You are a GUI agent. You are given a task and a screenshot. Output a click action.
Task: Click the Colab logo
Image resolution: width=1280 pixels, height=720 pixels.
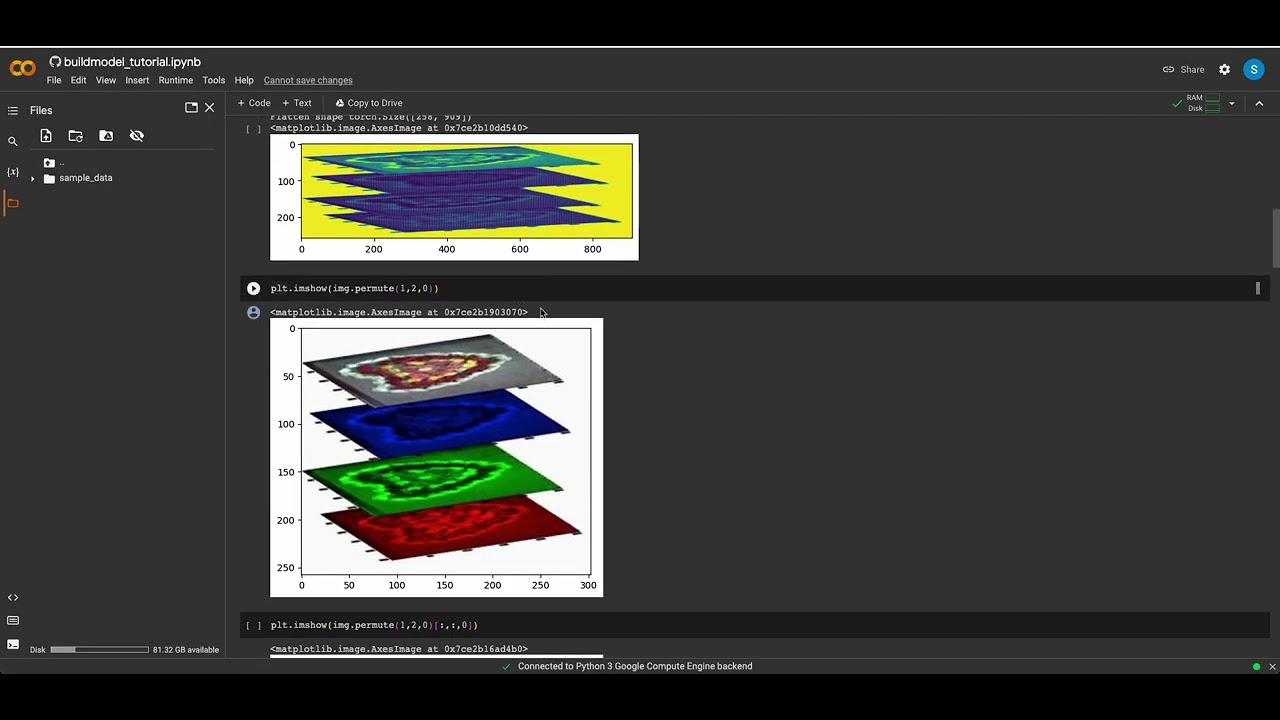23,68
